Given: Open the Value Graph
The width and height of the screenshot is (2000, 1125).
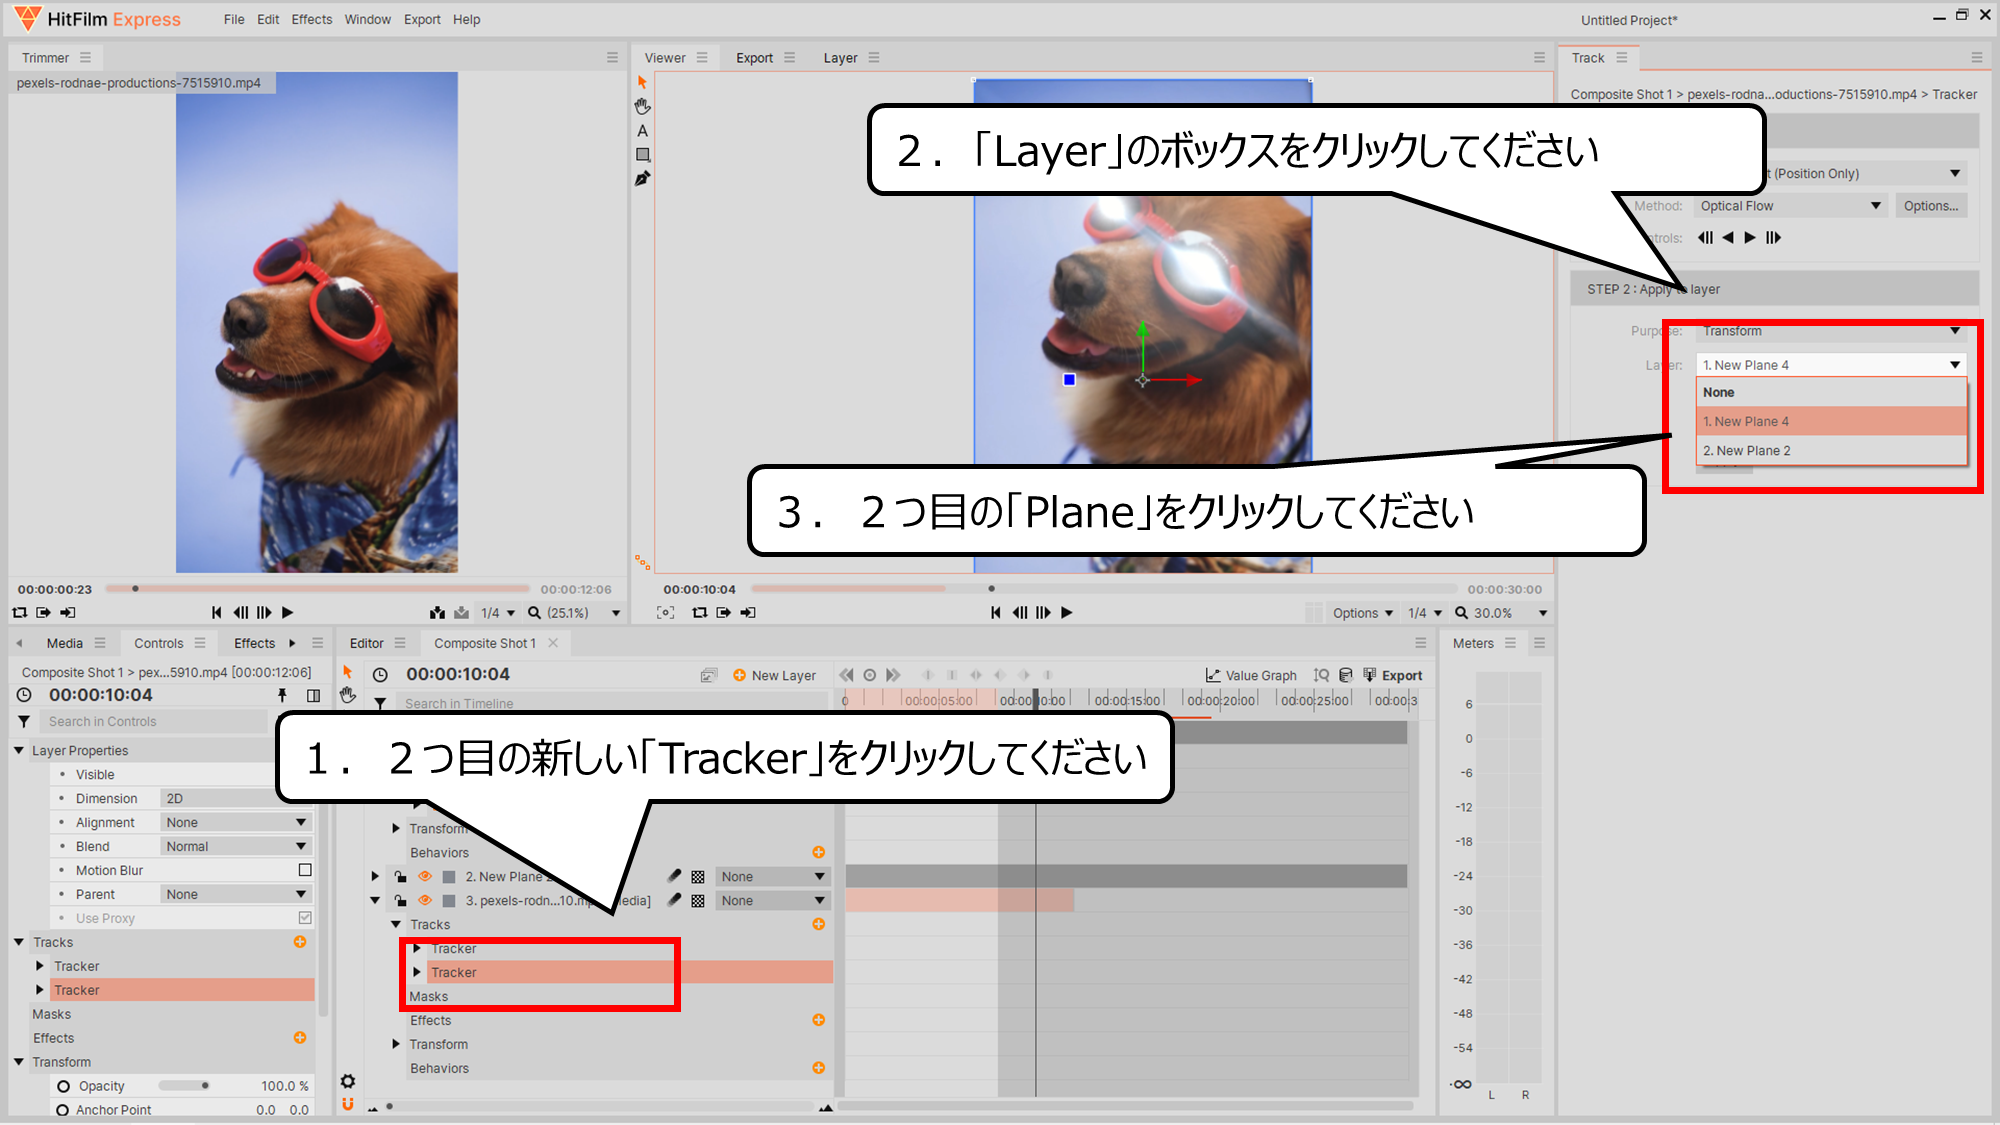Looking at the screenshot, I should coord(1251,675).
